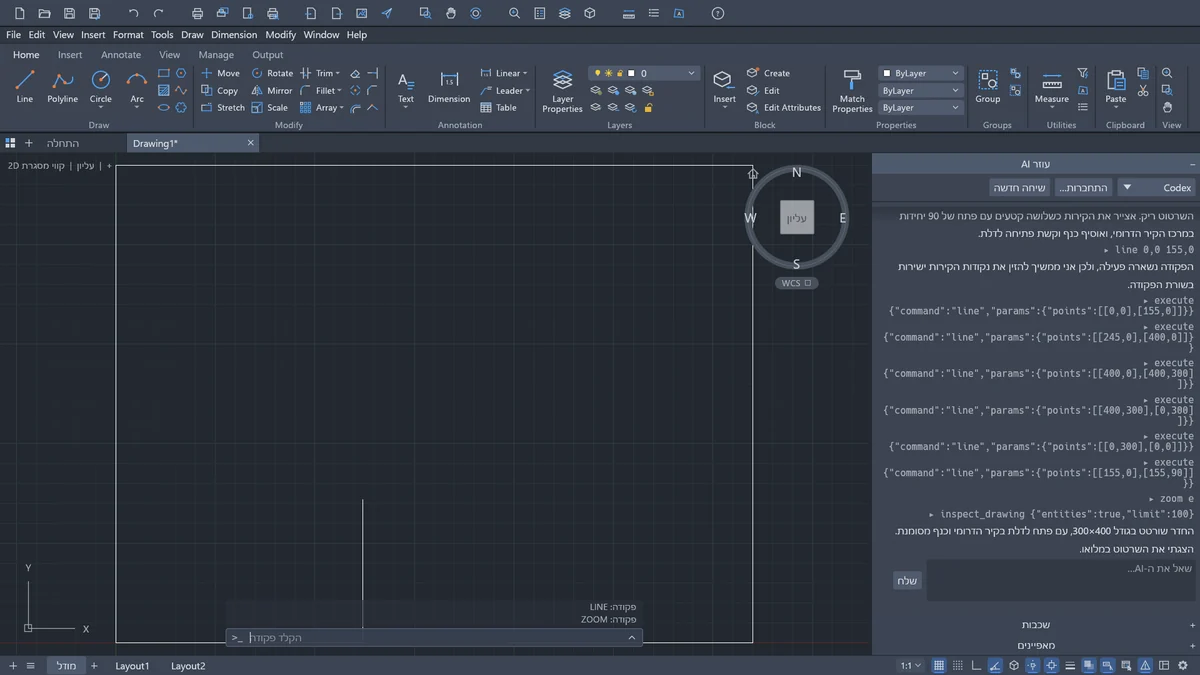The width and height of the screenshot is (1200, 675).
Task: Toggle snap mode dots in status bar
Action: (x=958, y=665)
